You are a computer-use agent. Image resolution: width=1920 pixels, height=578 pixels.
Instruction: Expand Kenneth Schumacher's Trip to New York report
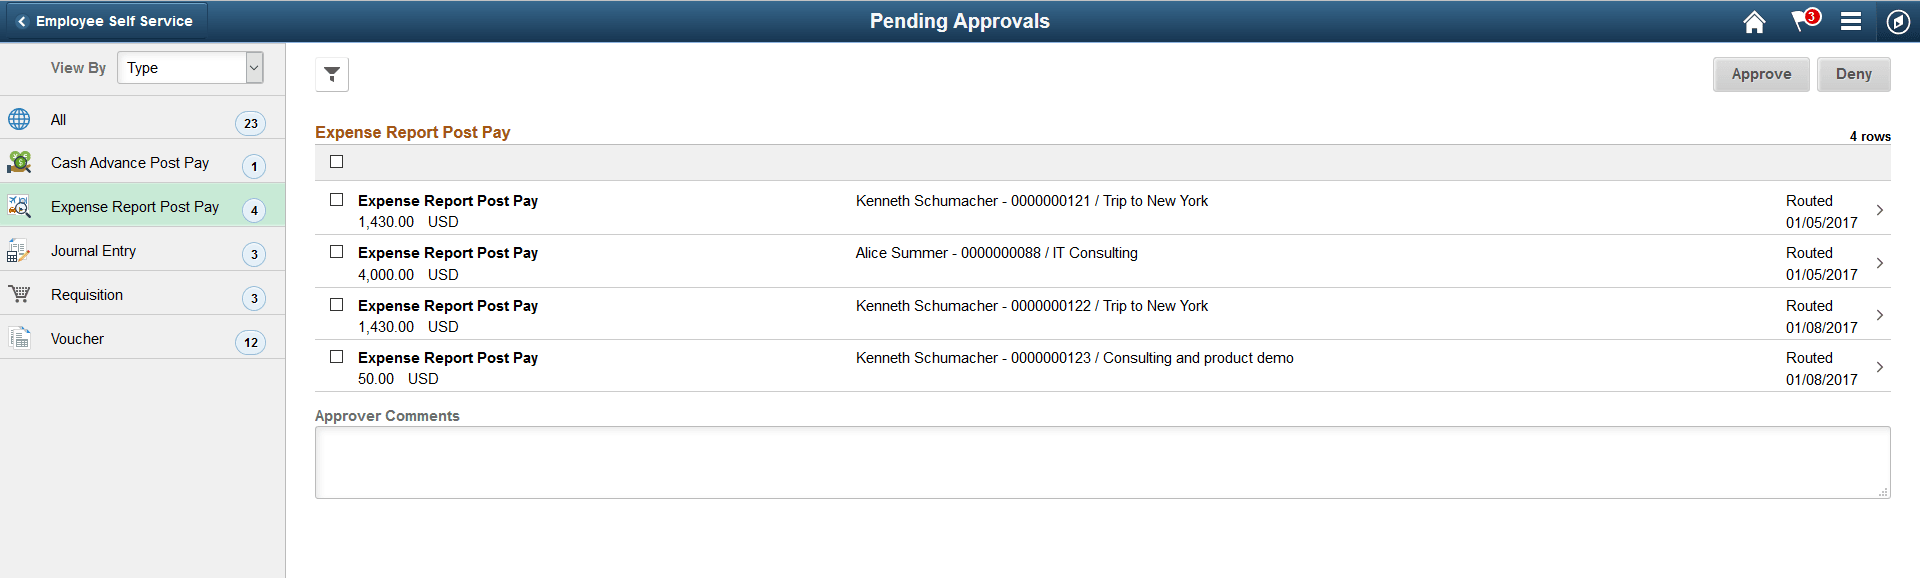1881,210
